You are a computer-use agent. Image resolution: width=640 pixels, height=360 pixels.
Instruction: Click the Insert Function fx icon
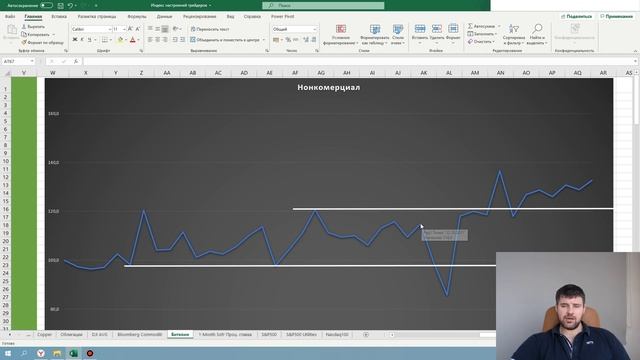coord(76,61)
